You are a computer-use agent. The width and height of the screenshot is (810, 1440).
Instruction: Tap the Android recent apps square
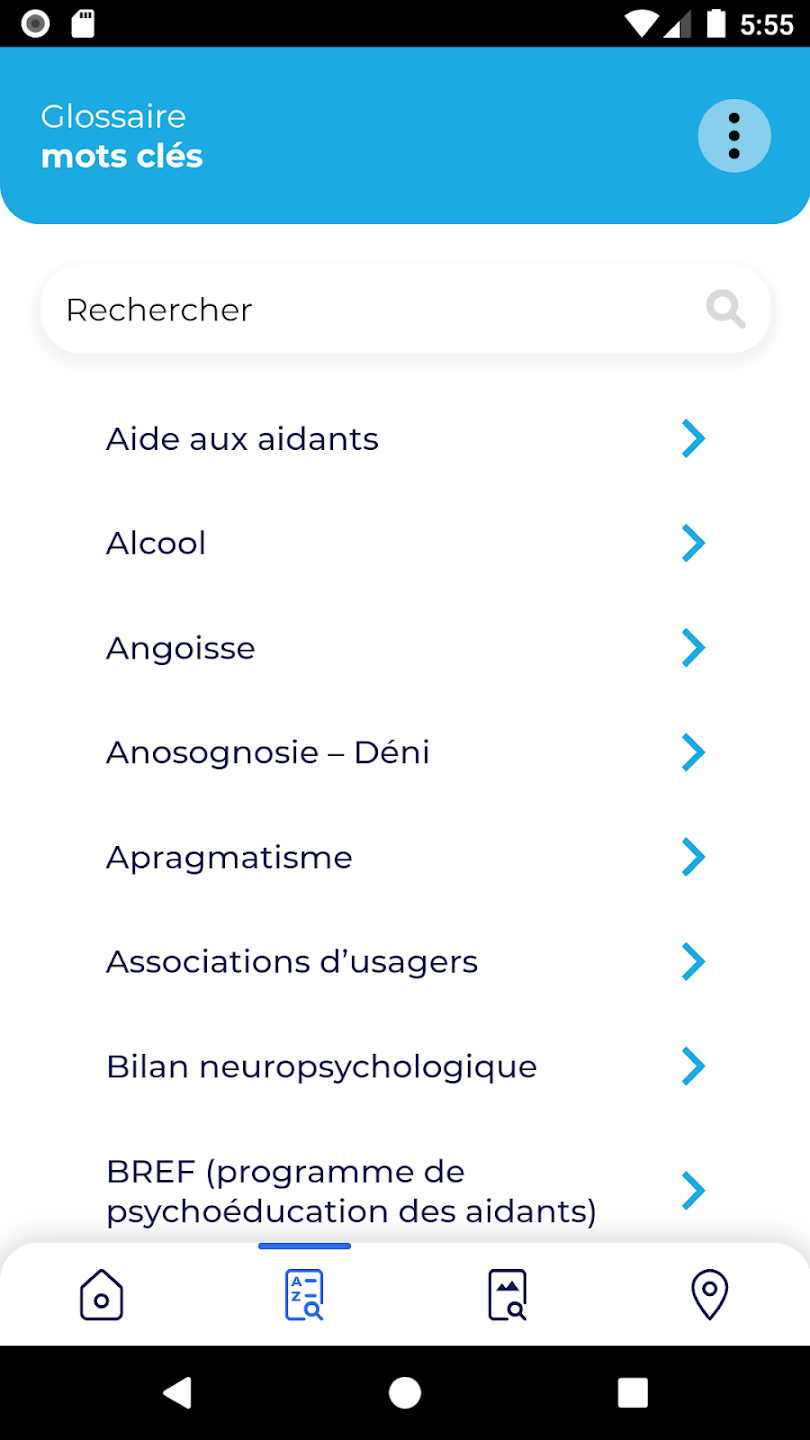click(632, 1392)
